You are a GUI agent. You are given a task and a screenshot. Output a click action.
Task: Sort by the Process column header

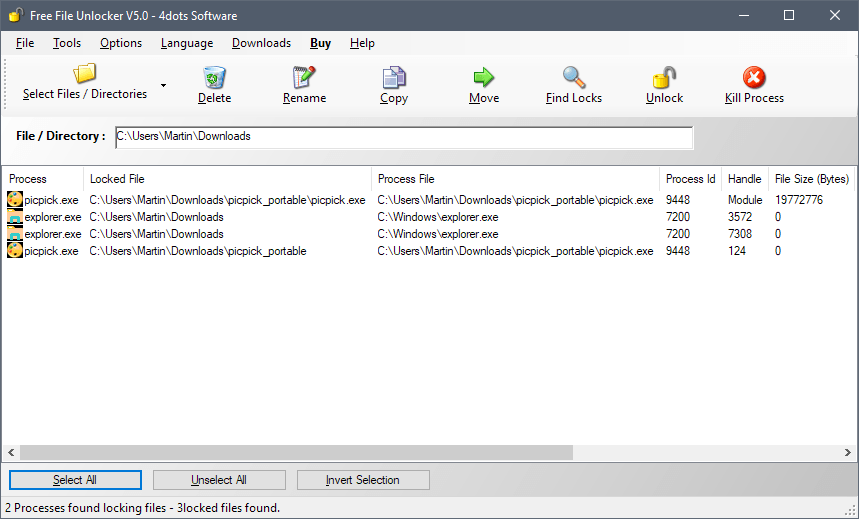tap(43, 179)
